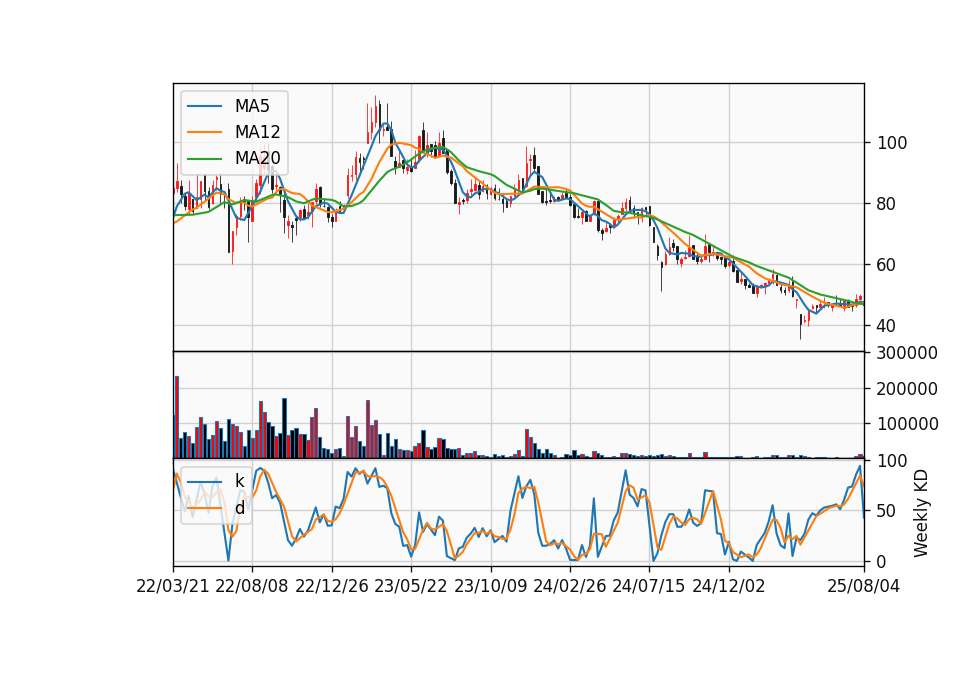Click the date label 23/05/22
This screenshot has height=690, width=960.
click(x=411, y=586)
